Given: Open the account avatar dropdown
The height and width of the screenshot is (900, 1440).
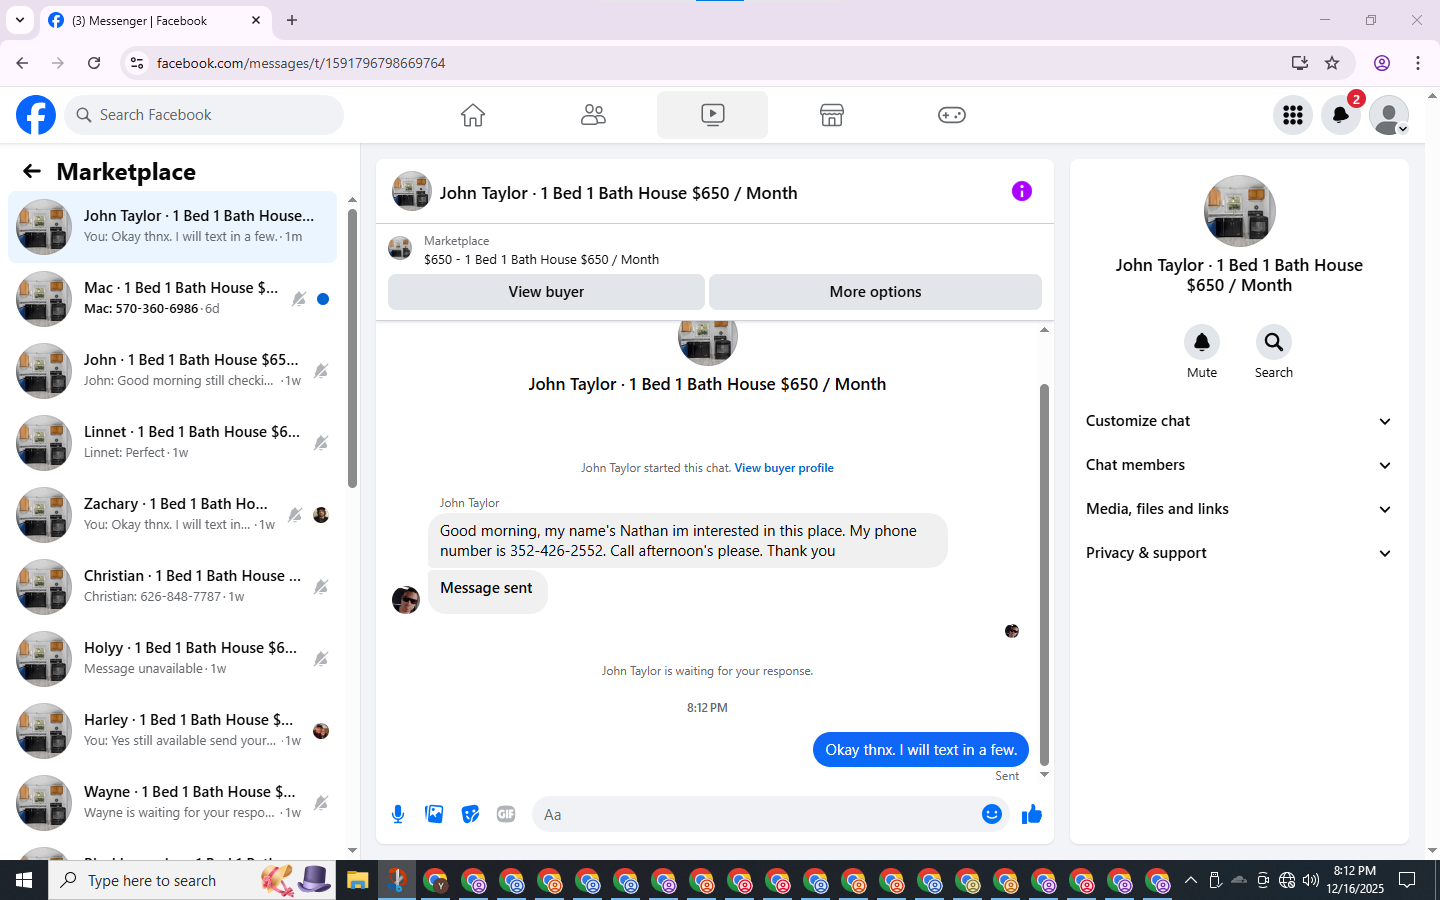Looking at the screenshot, I should tap(1389, 115).
